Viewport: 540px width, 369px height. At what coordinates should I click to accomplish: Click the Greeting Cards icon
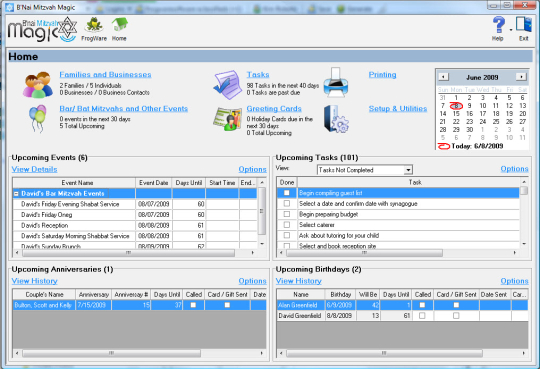click(x=227, y=119)
